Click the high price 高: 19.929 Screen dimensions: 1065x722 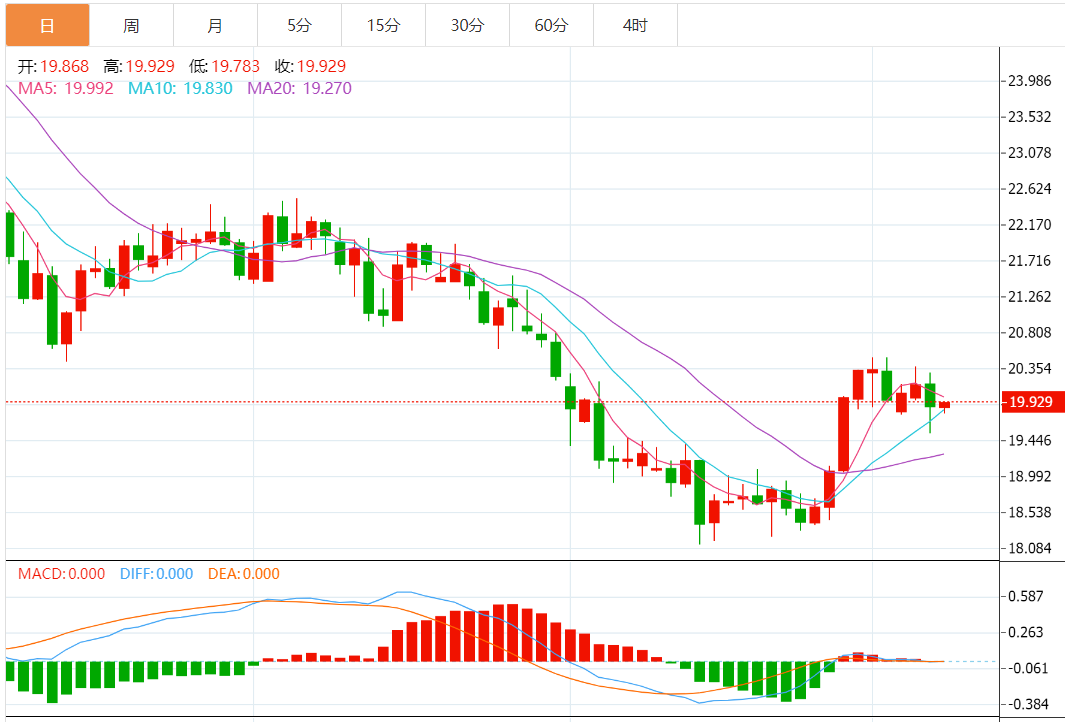pos(139,67)
